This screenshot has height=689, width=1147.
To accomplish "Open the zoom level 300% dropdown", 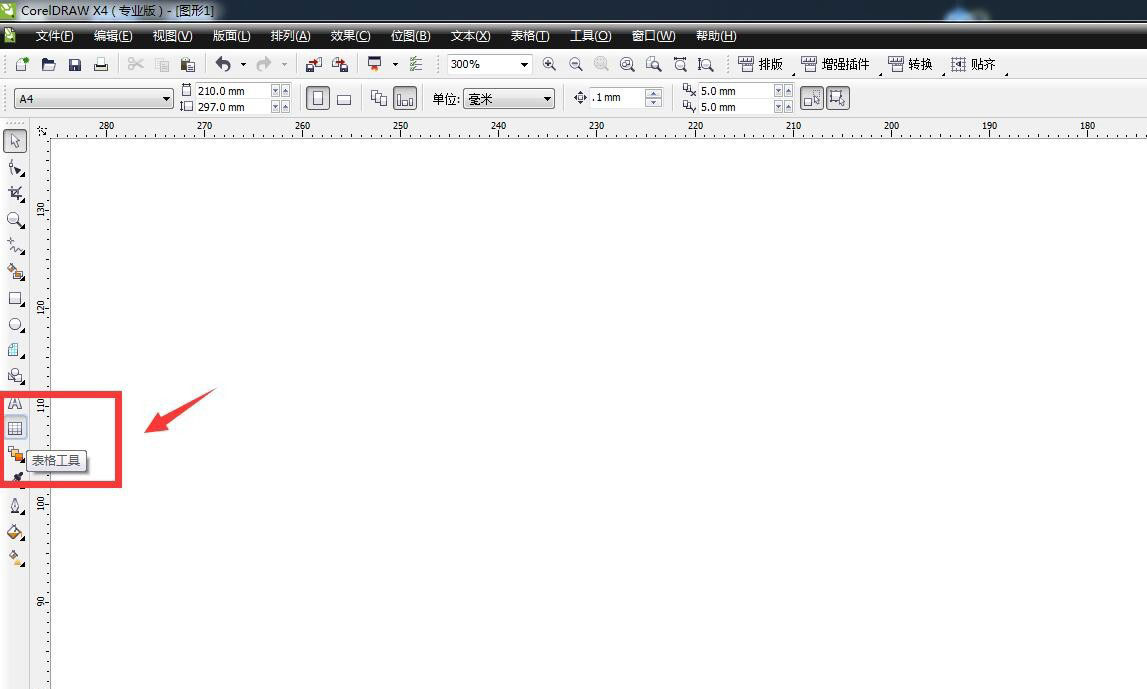I will click(x=523, y=64).
